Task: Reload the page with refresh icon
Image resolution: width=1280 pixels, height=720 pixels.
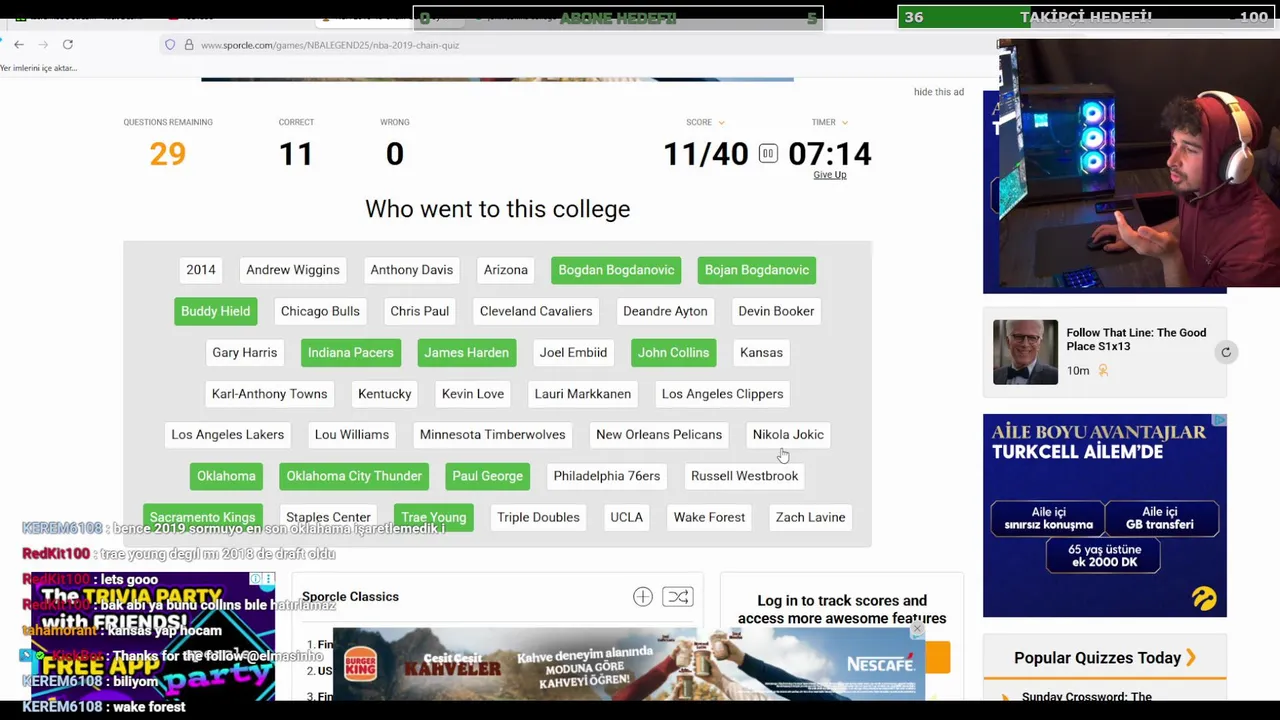Action: tap(68, 44)
